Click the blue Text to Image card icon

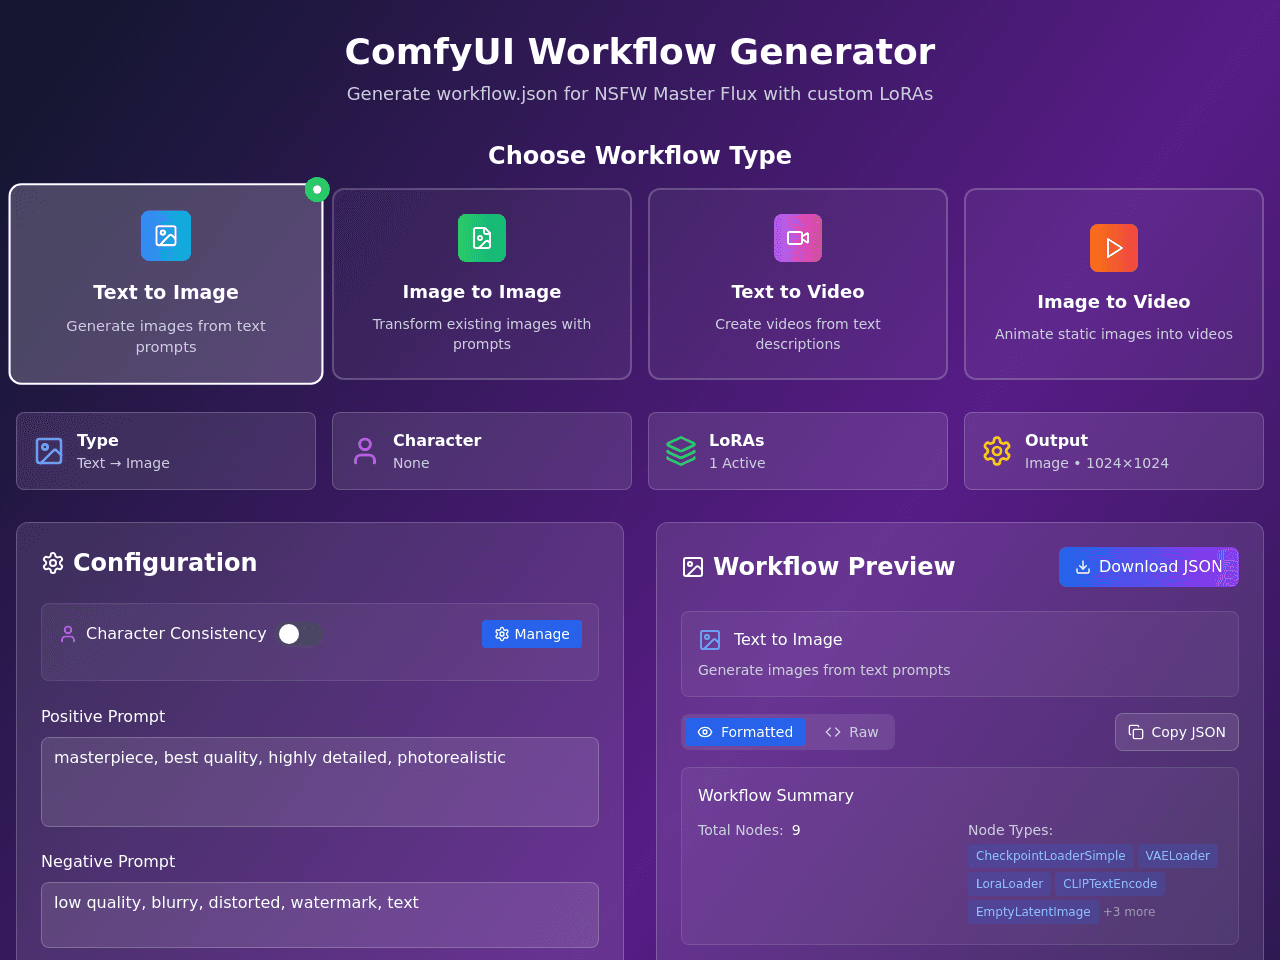[166, 236]
